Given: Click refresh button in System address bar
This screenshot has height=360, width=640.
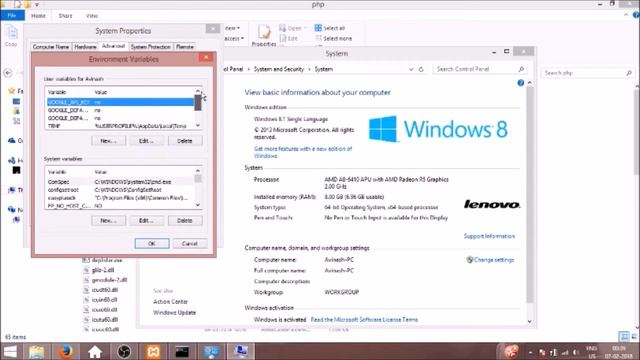Looking at the screenshot, I should pos(421,69).
